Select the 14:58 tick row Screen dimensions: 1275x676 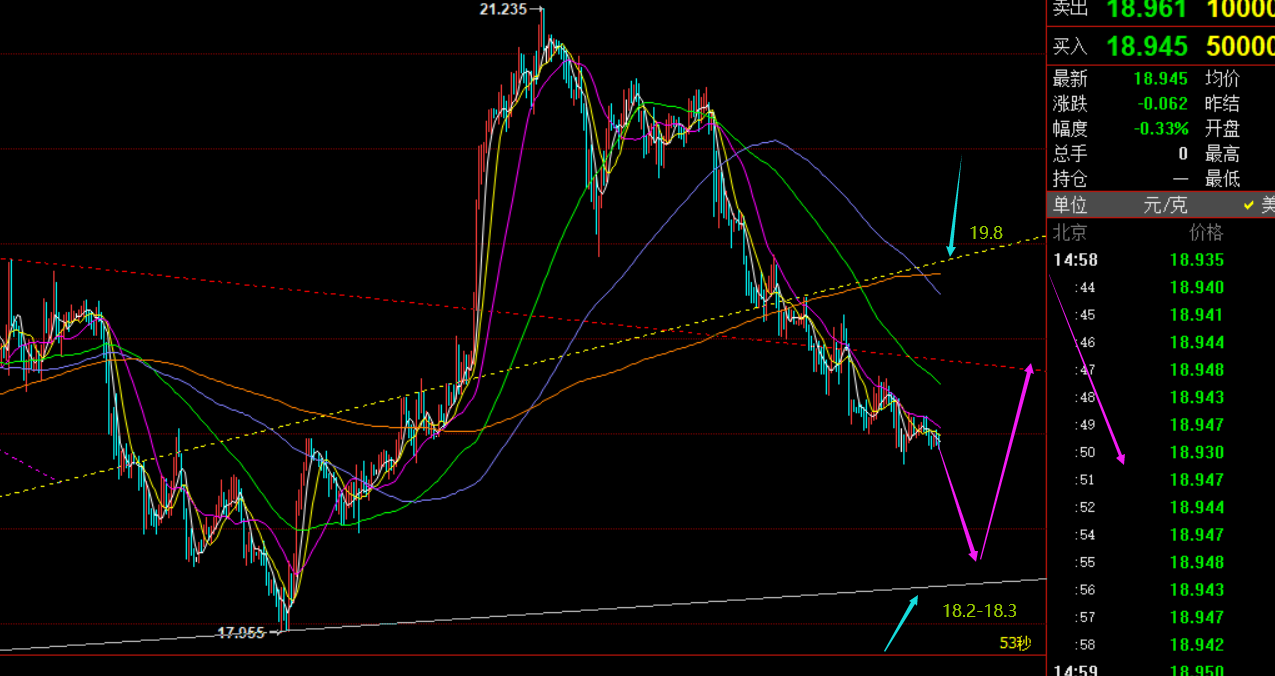pyautogui.click(x=1160, y=260)
